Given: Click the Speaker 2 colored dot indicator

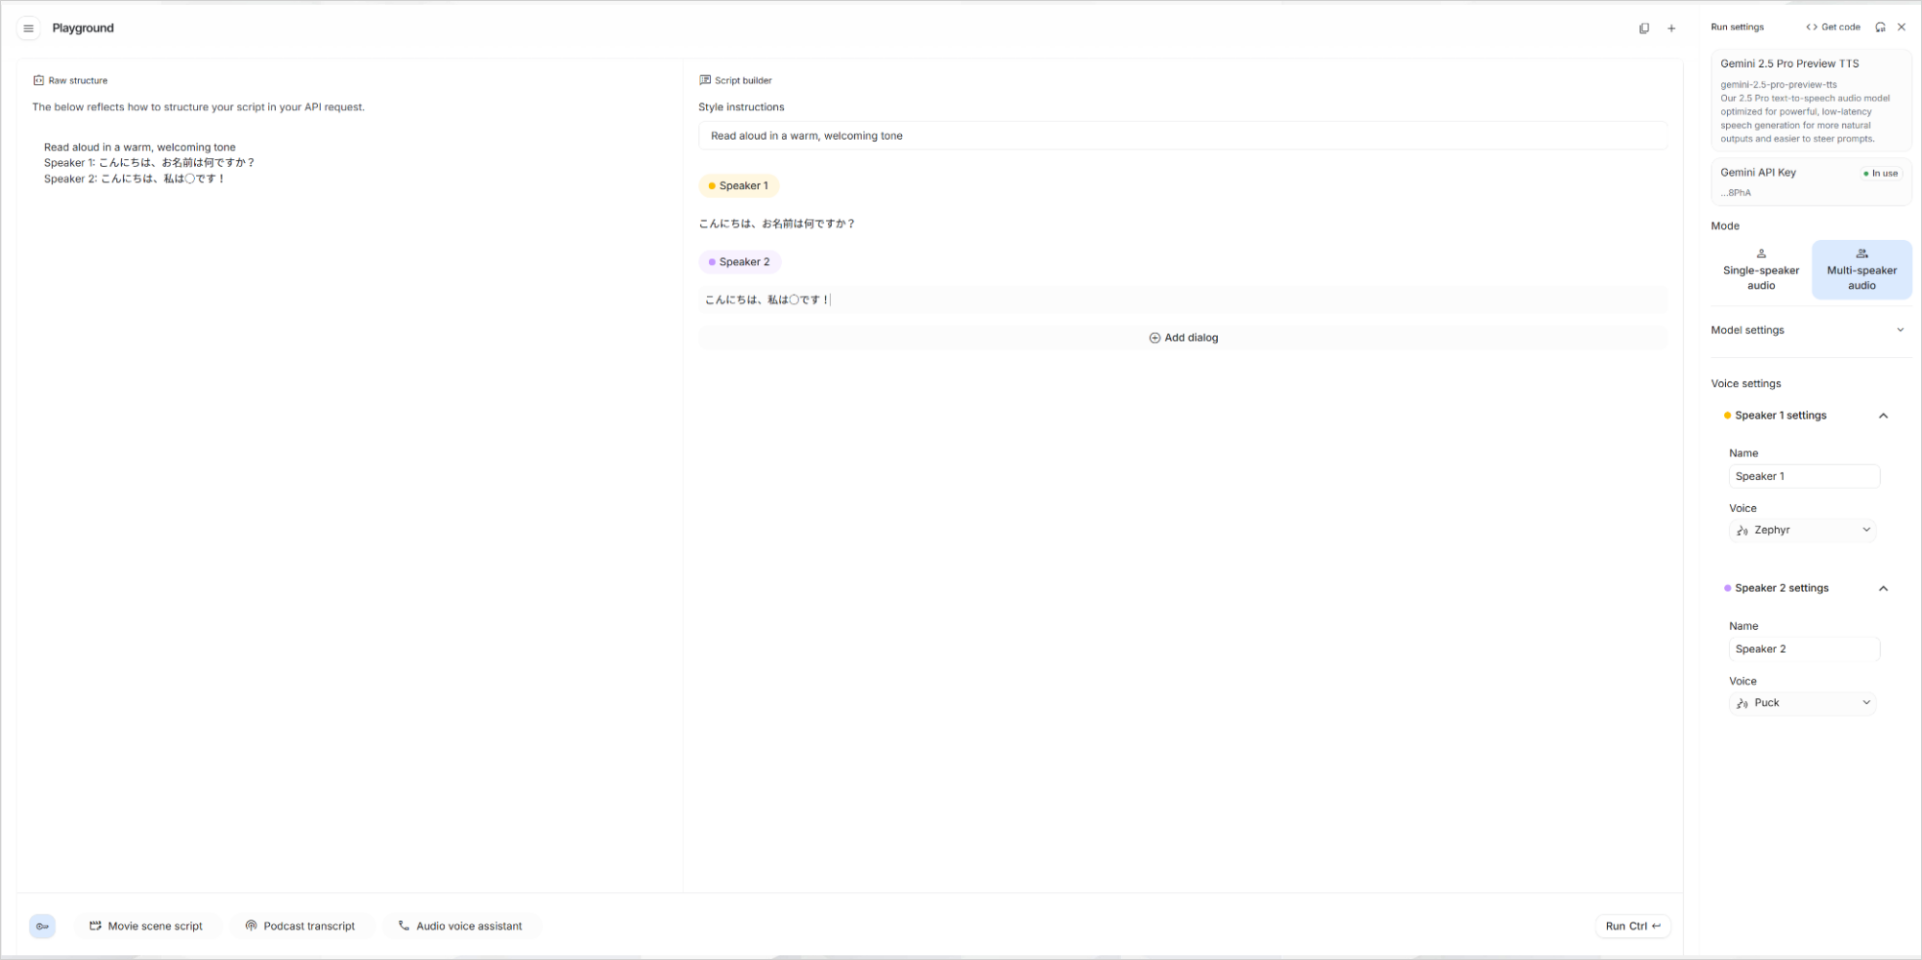Looking at the screenshot, I should (x=711, y=261).
